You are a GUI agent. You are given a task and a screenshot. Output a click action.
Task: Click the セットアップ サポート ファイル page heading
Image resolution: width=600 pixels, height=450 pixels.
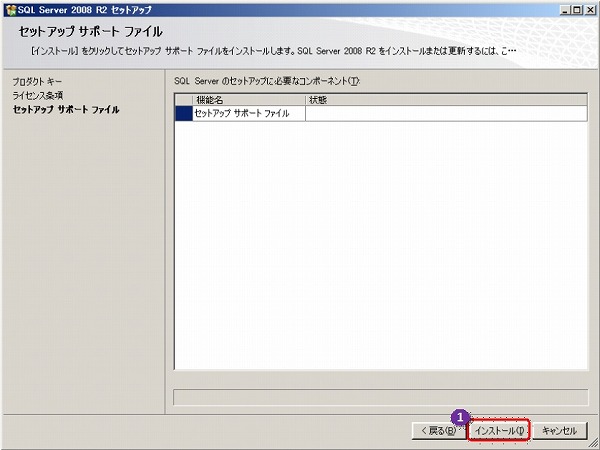(91, 31)
